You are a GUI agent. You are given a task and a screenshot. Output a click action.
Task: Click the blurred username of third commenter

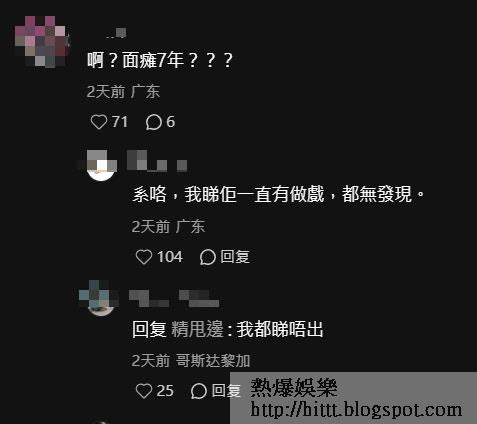click(174, 298)
